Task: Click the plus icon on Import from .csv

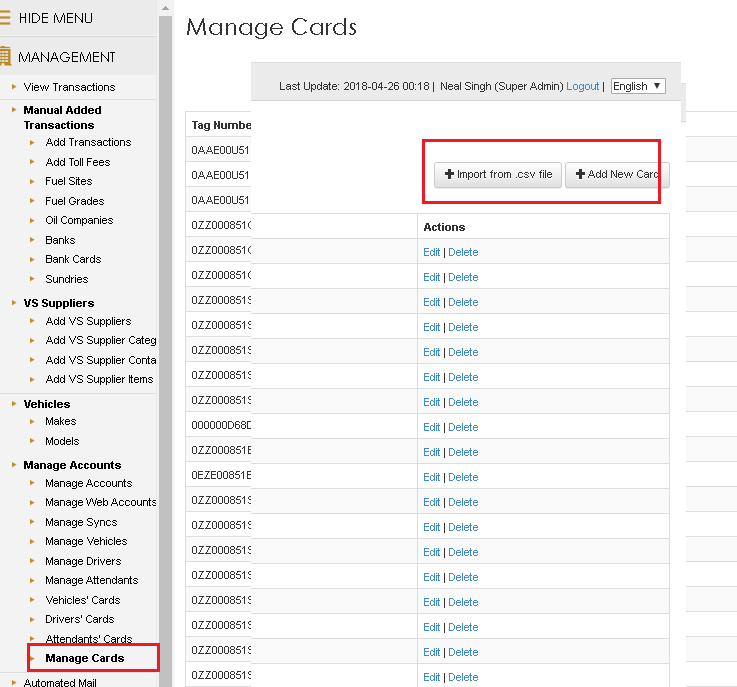Action: coord(449,175)
